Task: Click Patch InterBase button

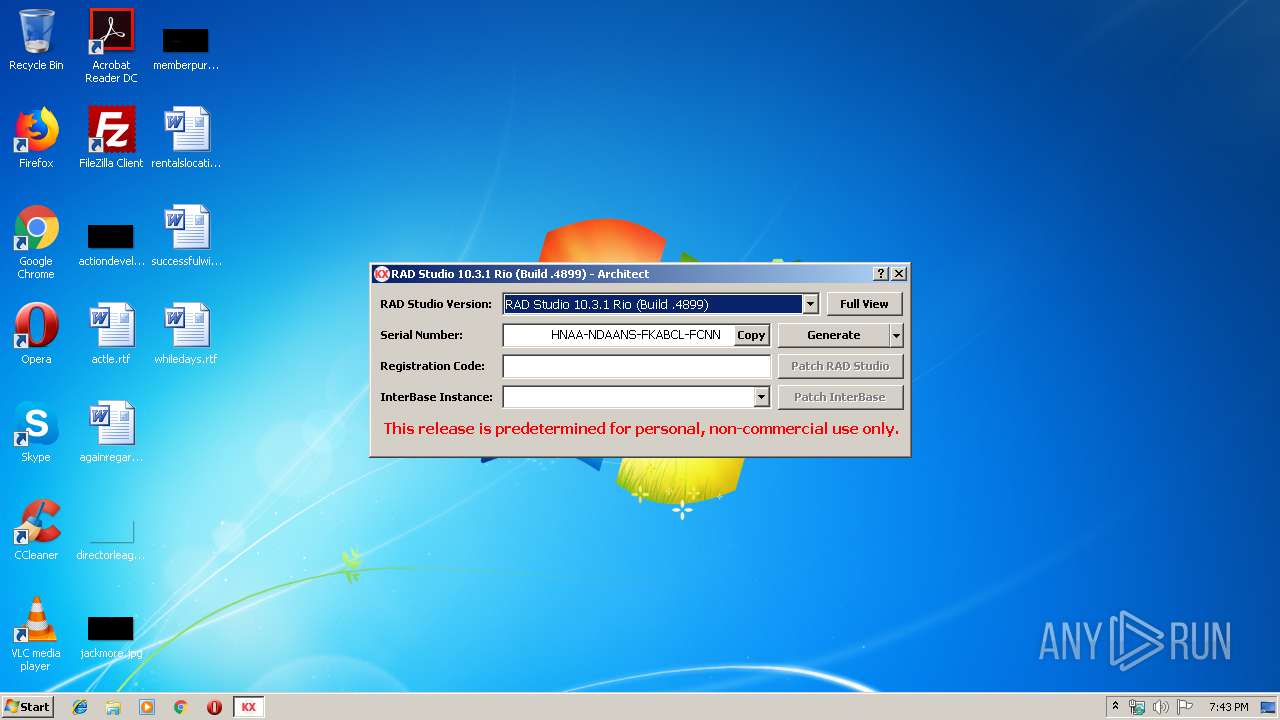Action: click(840, 397)
